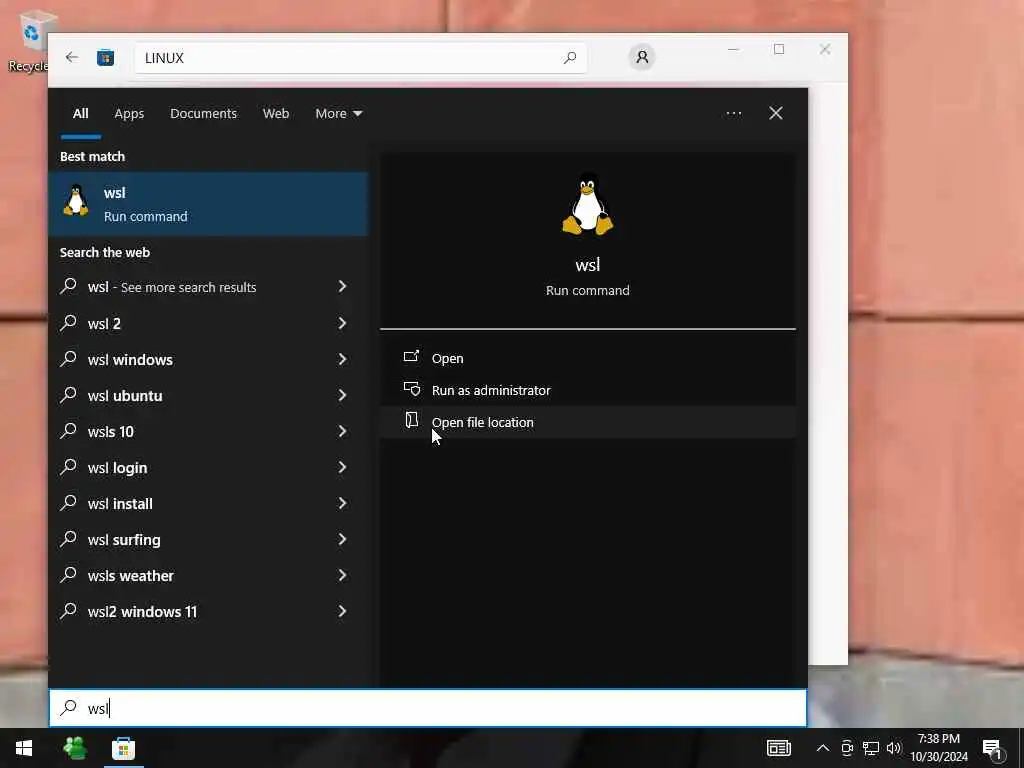Click Microsoft Store taskbar icon
Viewport: 1024px width, 768px height.
tap(123, 748)
